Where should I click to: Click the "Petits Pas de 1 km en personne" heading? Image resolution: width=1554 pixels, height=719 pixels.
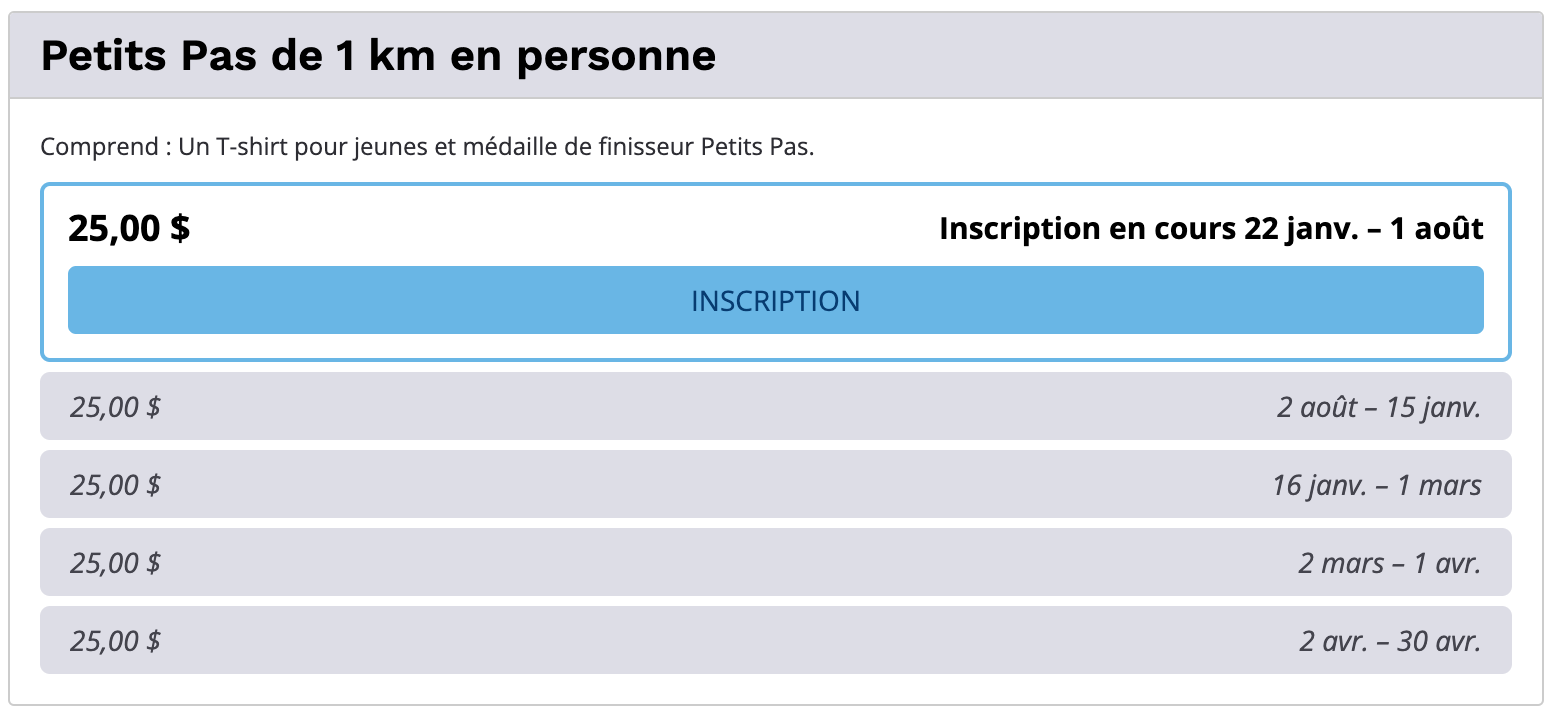click(378, 56)
